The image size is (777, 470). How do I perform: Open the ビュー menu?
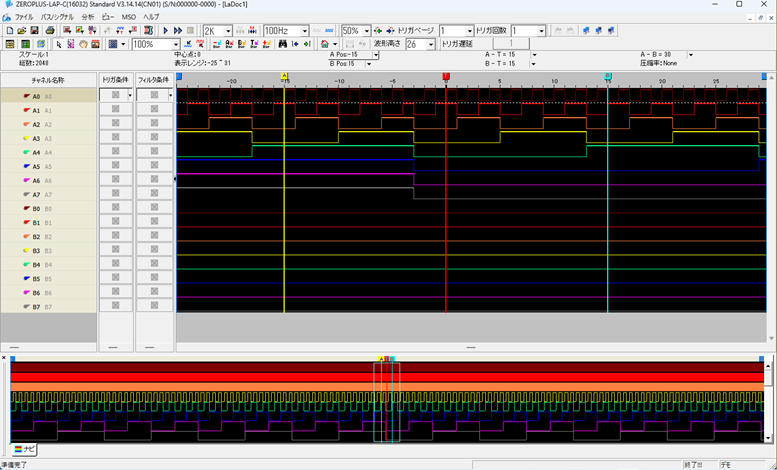coord(108,17)
